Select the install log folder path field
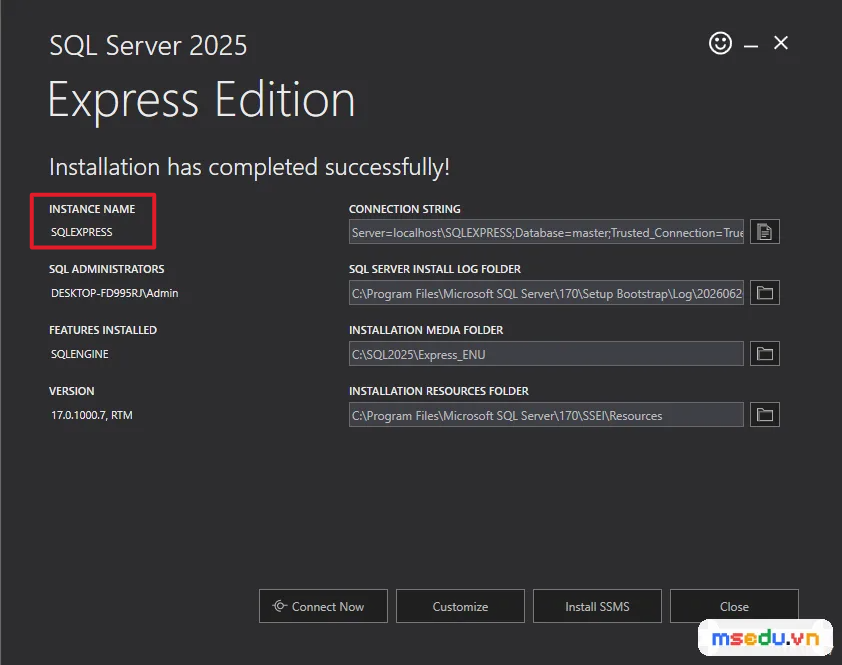 click(546, 293)
